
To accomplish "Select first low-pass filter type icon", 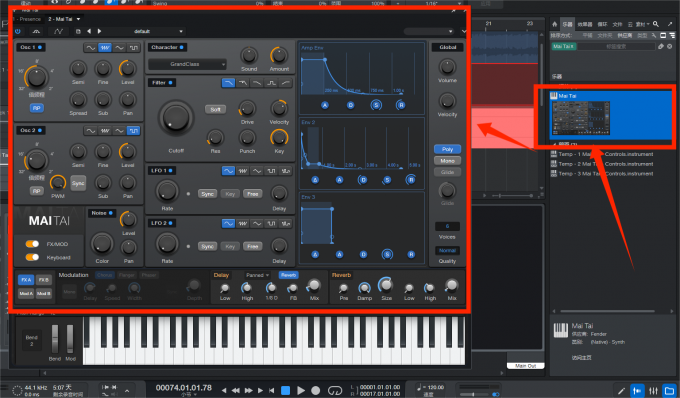I will point(228,83).
